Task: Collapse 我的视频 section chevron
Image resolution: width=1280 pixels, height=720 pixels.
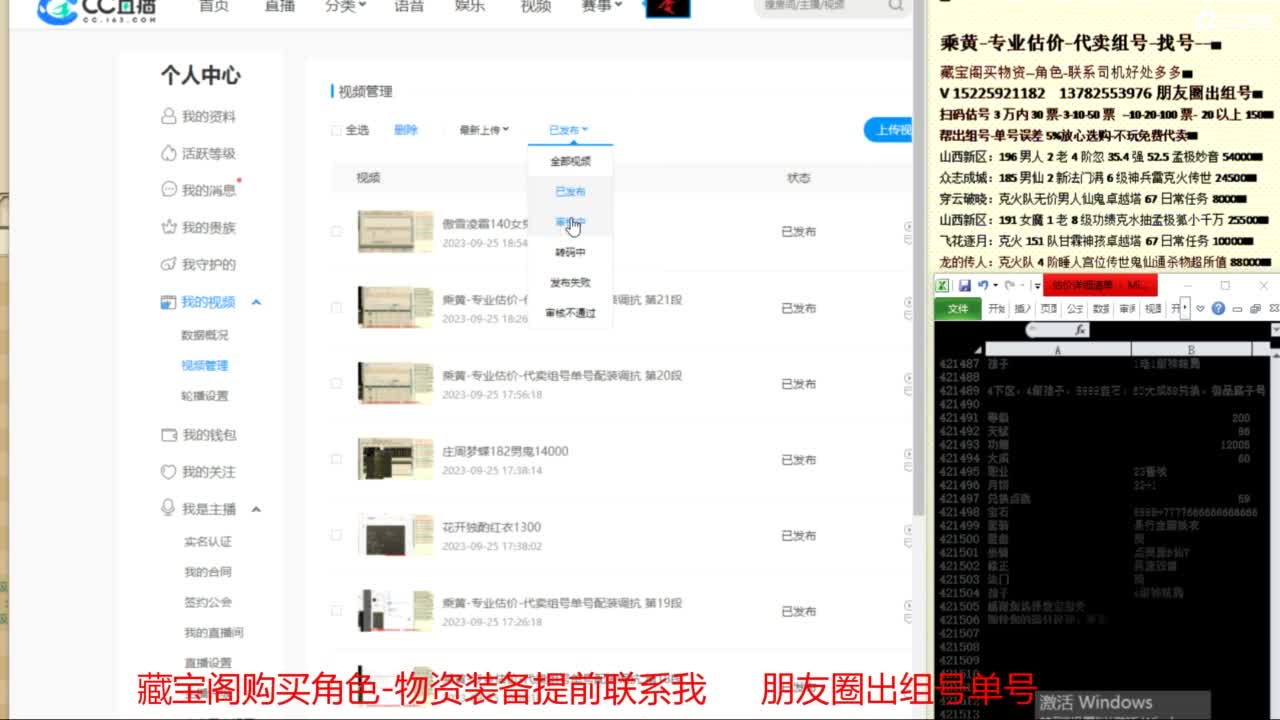Action: pyautogui.click(x=256, y=302)
